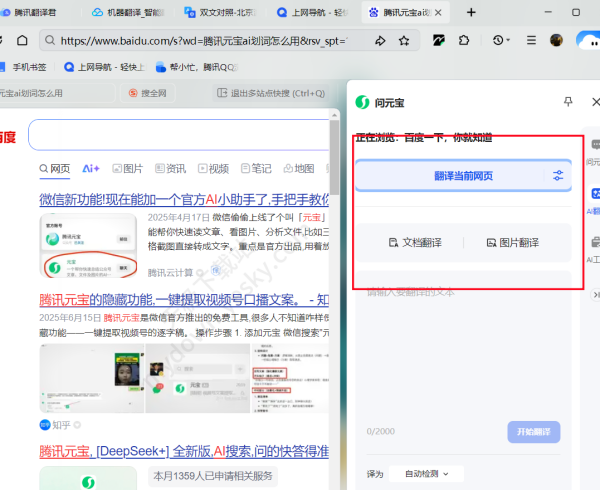Open the history clock icon in toolbar
Screen dimensions: 600x490
click(x=498, y=41)
